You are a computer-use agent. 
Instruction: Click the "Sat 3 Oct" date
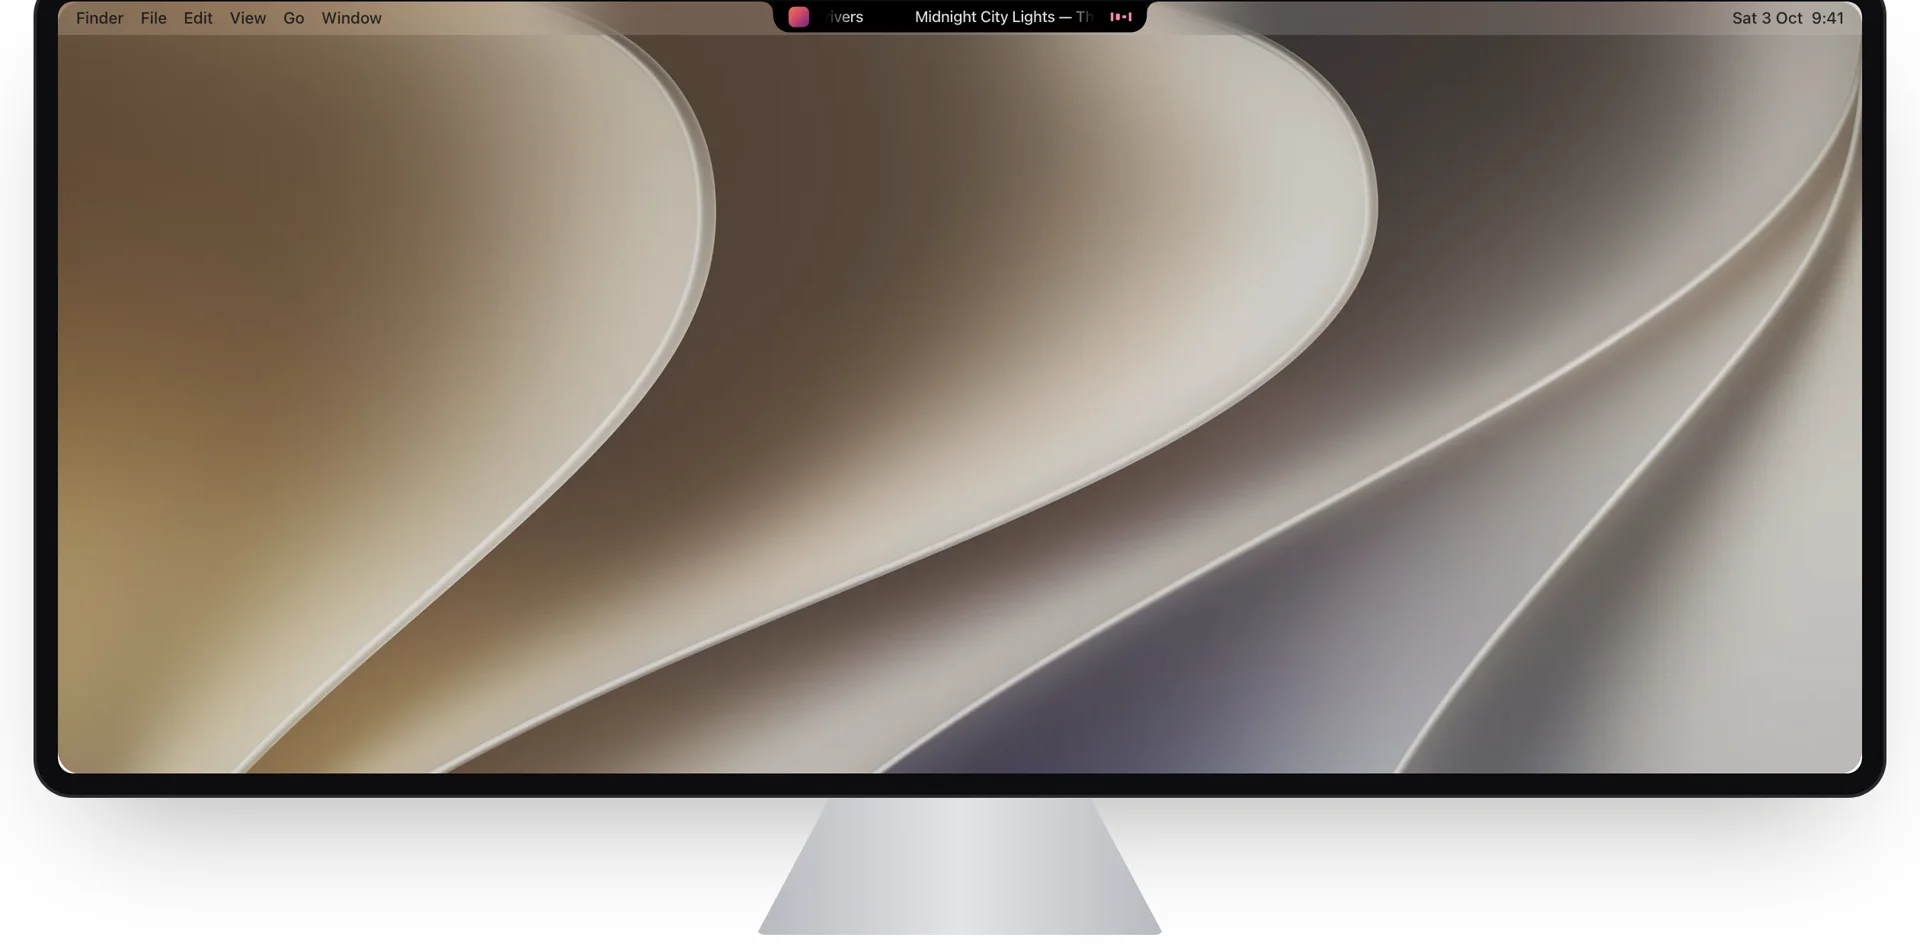point(1767,18)
